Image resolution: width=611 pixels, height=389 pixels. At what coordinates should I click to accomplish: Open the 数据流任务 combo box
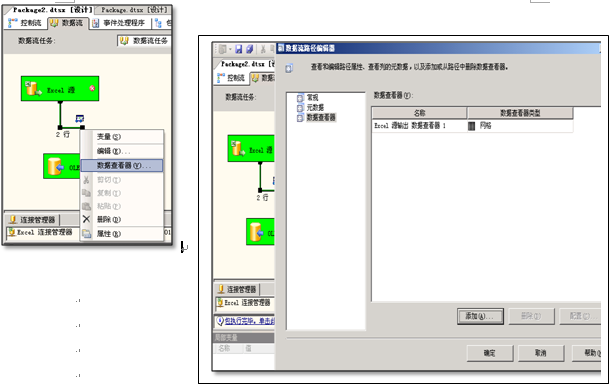click(144, 41)
